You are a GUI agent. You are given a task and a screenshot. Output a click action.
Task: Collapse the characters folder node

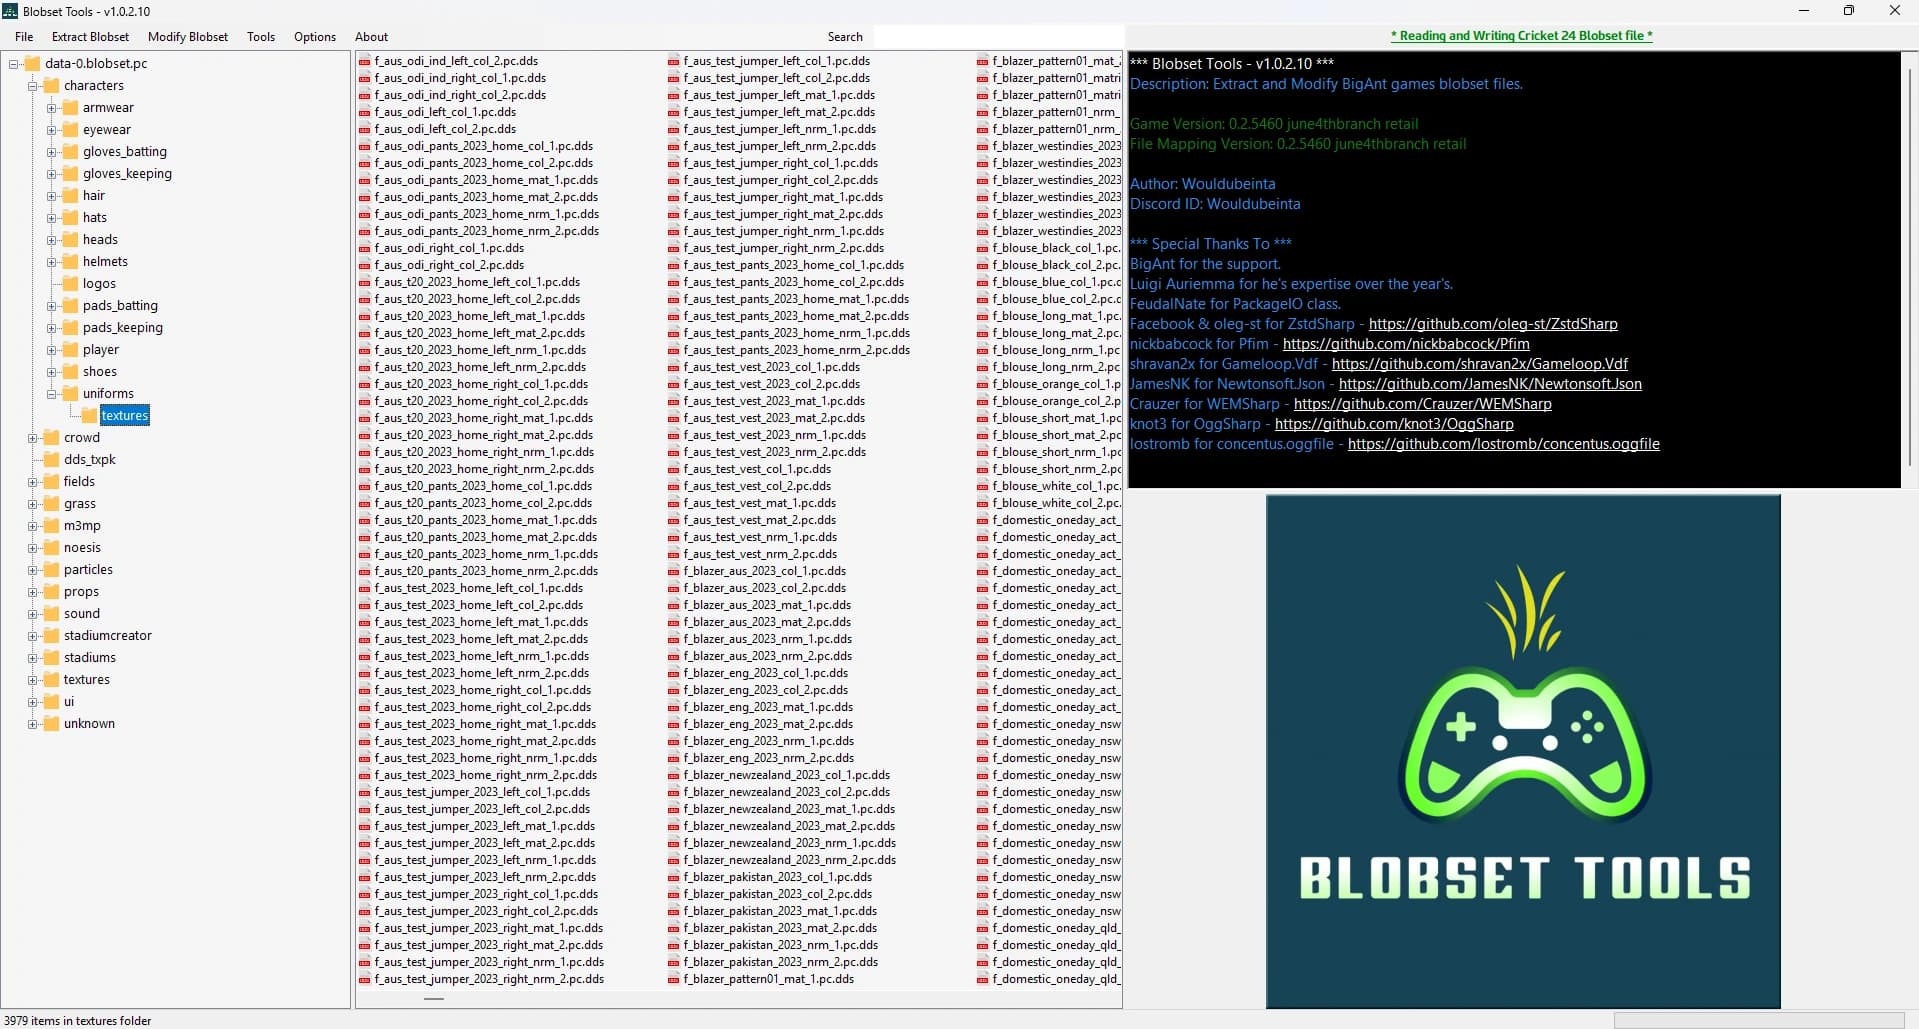pyautogui.click(x=33, y=86)
